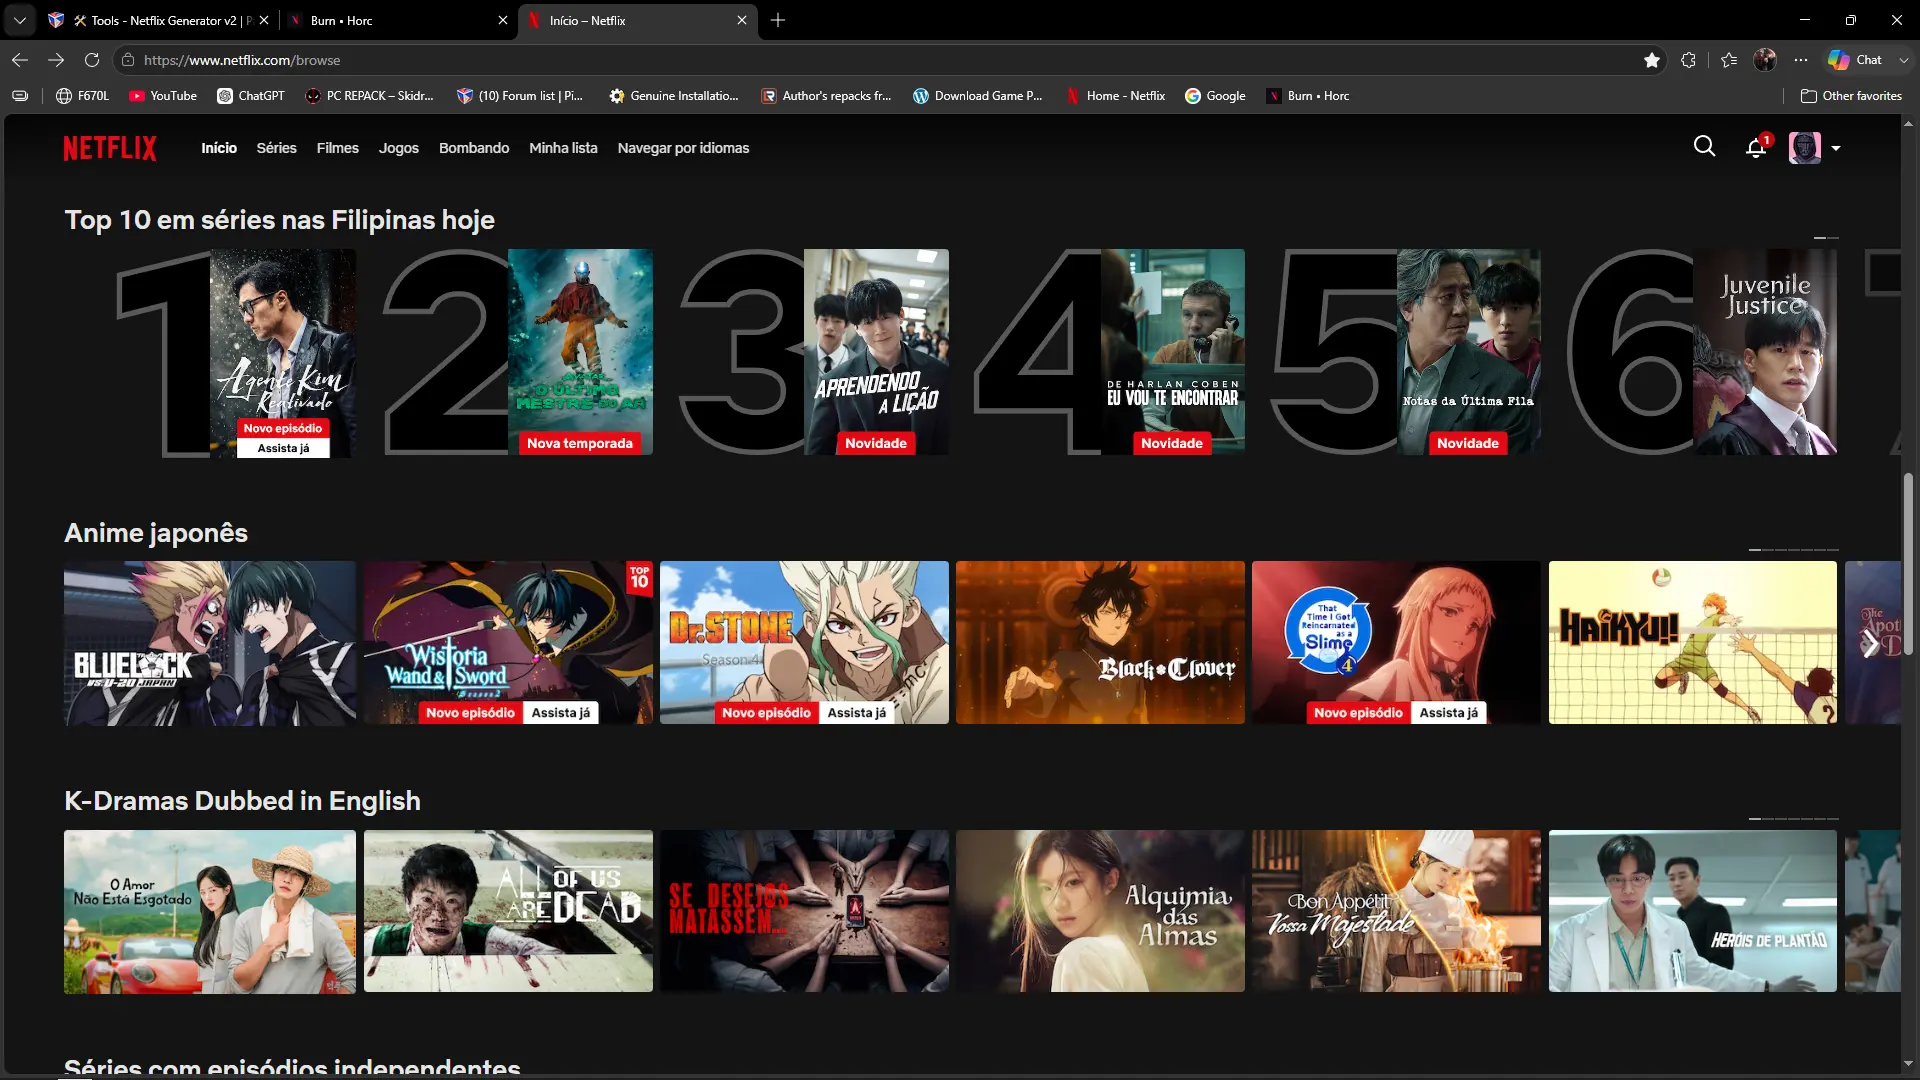Image resolution: width=1920 pixels, height=1080 pixels.
Task: Open the F670L bookmark
Action: (x=83, y=96)
